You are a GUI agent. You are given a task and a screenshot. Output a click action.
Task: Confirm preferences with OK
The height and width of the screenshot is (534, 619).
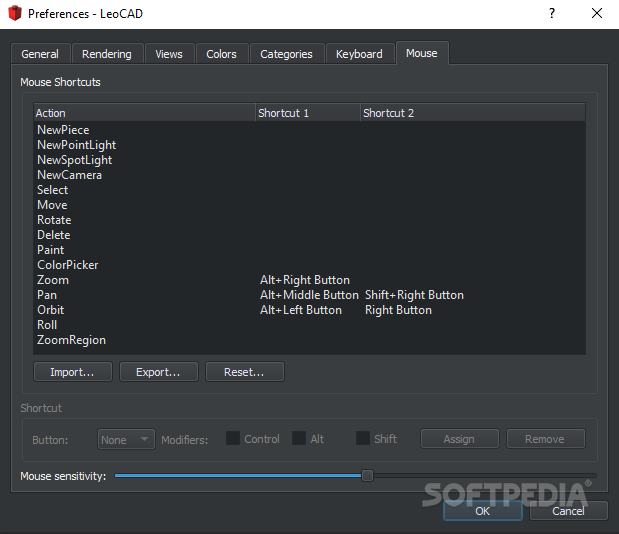click(482, 511)
